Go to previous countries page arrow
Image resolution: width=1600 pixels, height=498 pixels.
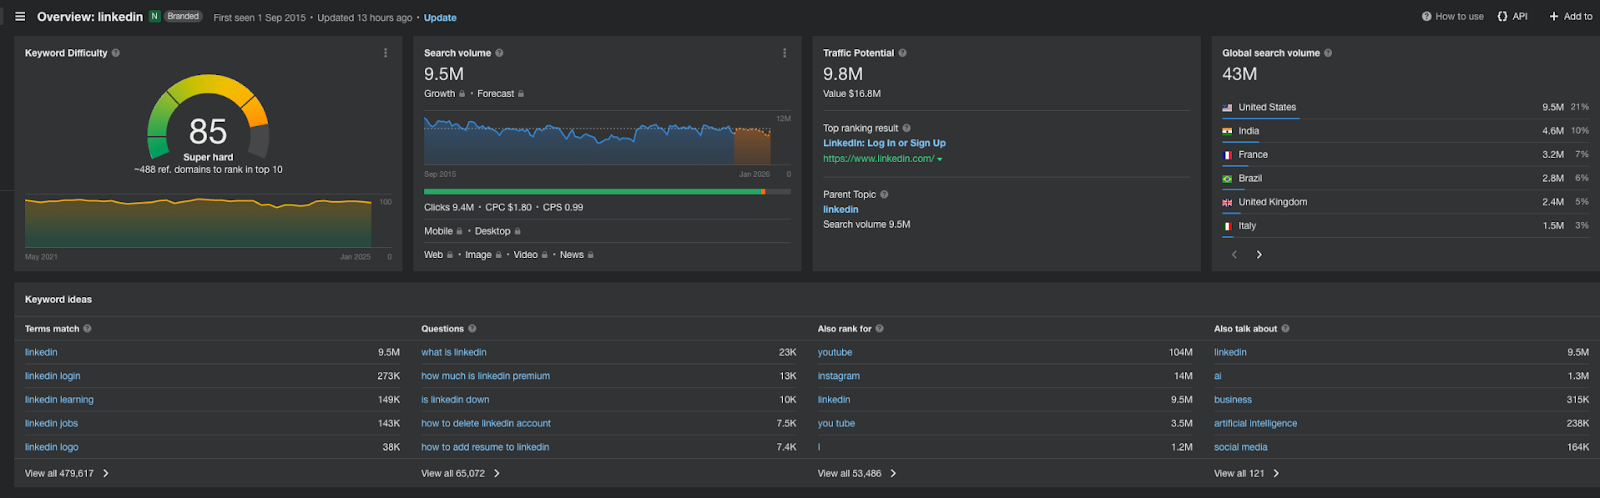[1234, 255]
